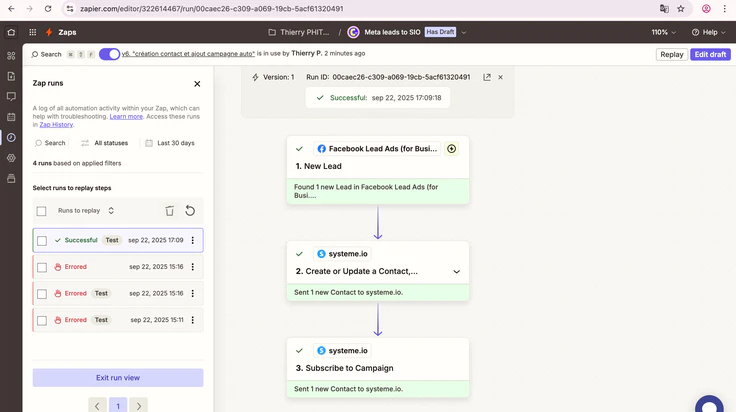Replay selected runs with circular arrow icon
This screenshot has width=736, height=412.
pos(190,211)
